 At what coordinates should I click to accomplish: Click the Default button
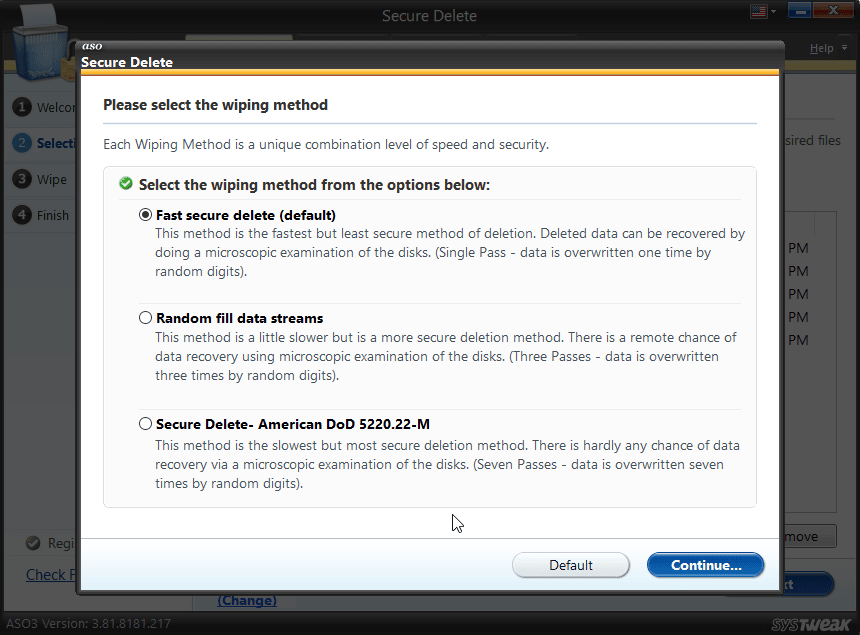[x=571, y=564]
